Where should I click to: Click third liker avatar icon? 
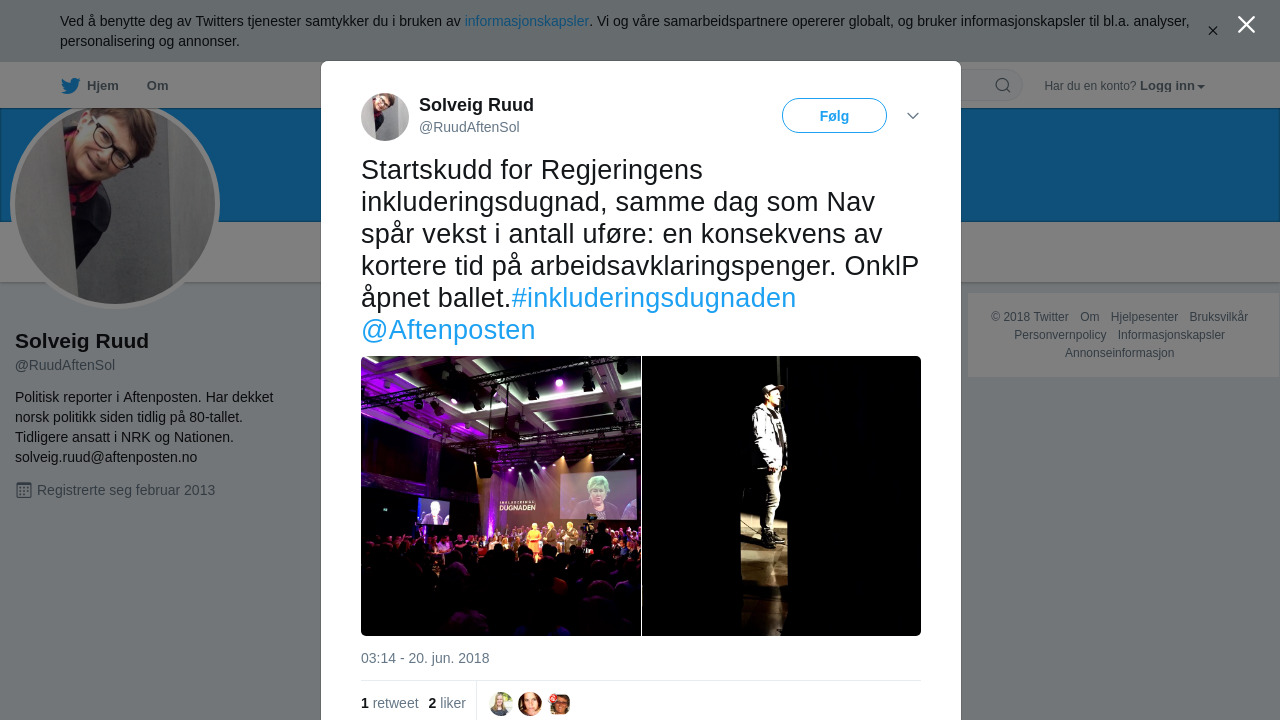(559, 704)
